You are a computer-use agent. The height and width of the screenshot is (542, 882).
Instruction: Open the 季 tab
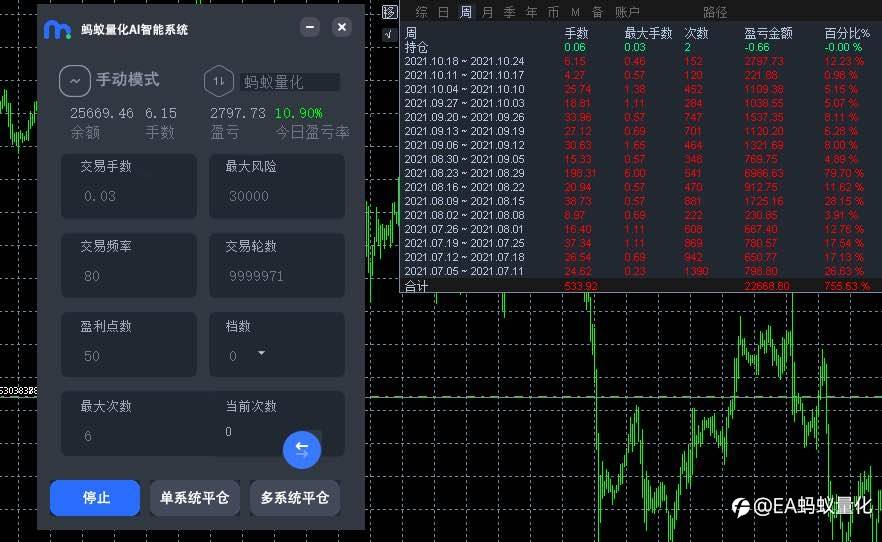(509, 12)
